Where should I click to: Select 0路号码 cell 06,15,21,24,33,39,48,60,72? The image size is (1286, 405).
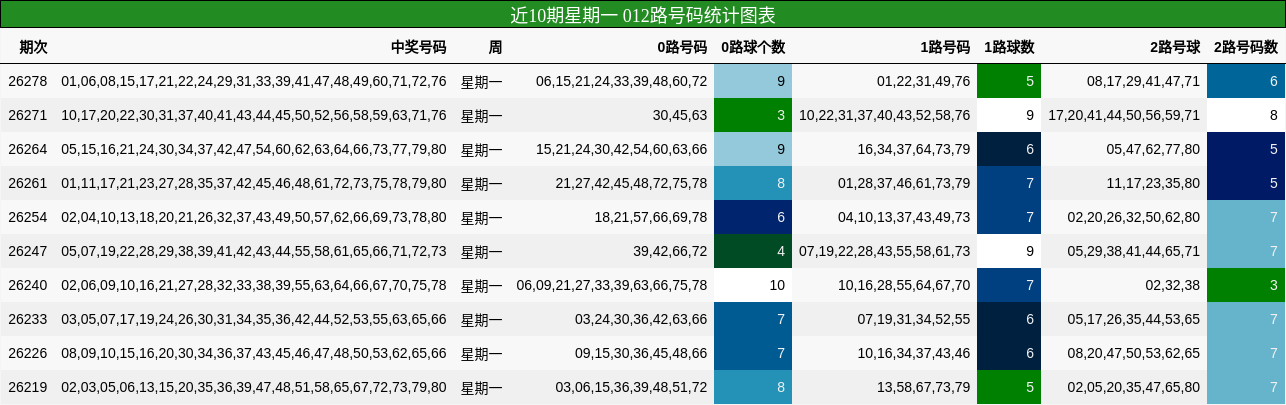coord(622,81)
